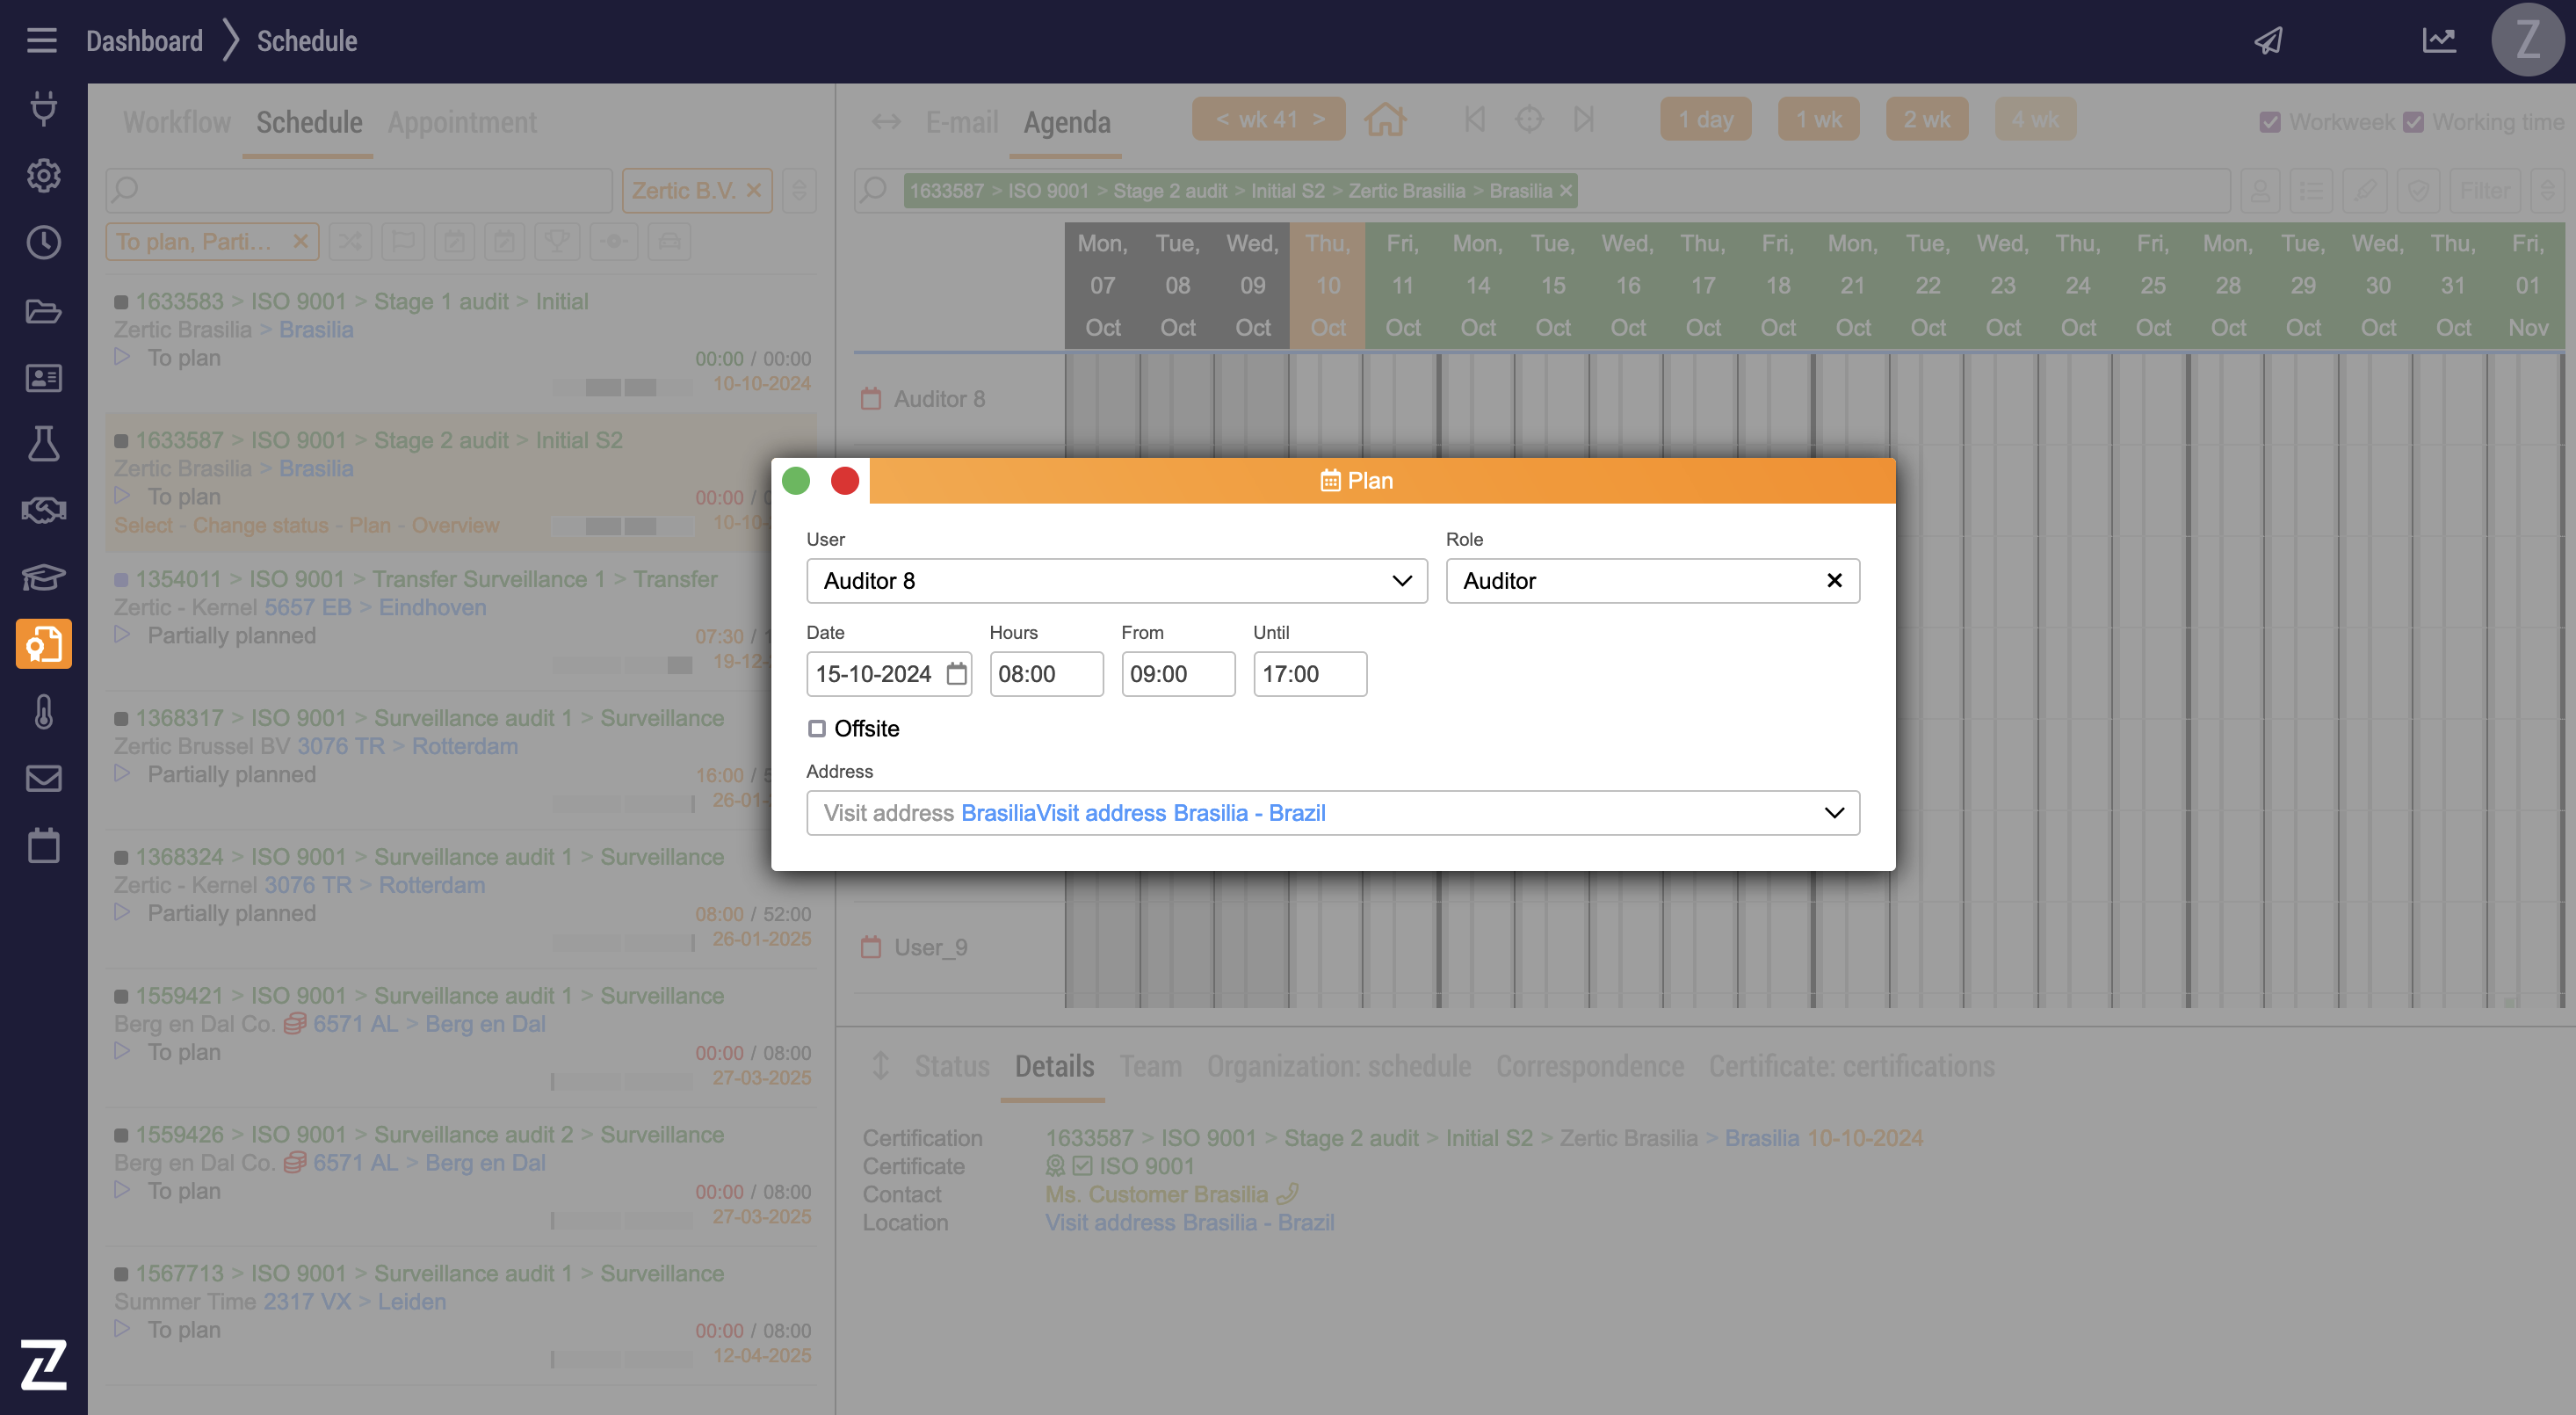
Task: Expand the User dropdown showing Auditor 8
Action: point(1401,581)
